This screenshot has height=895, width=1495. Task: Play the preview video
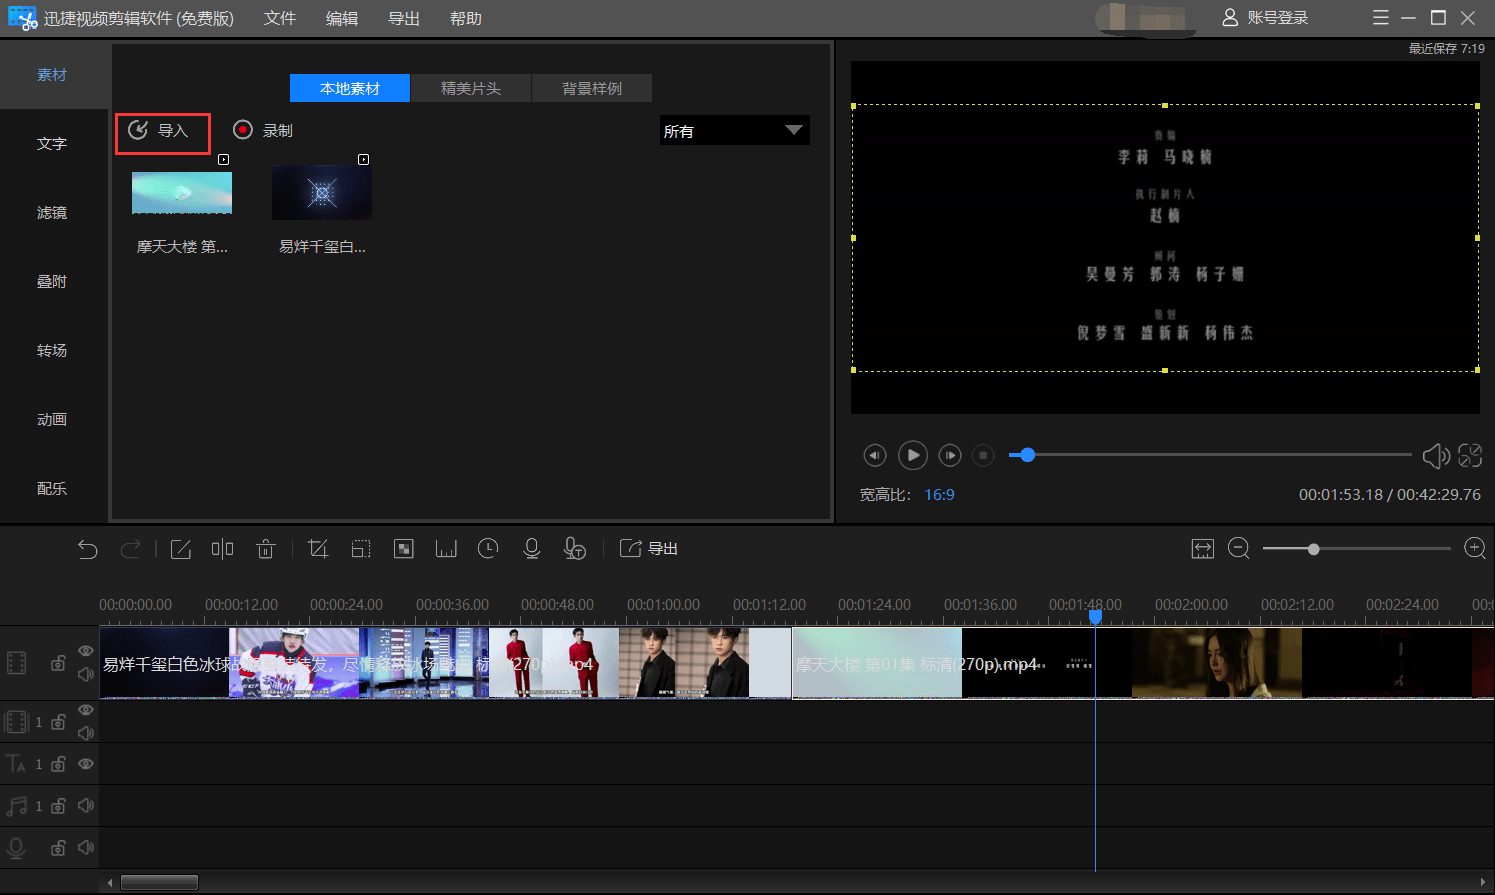912,456
